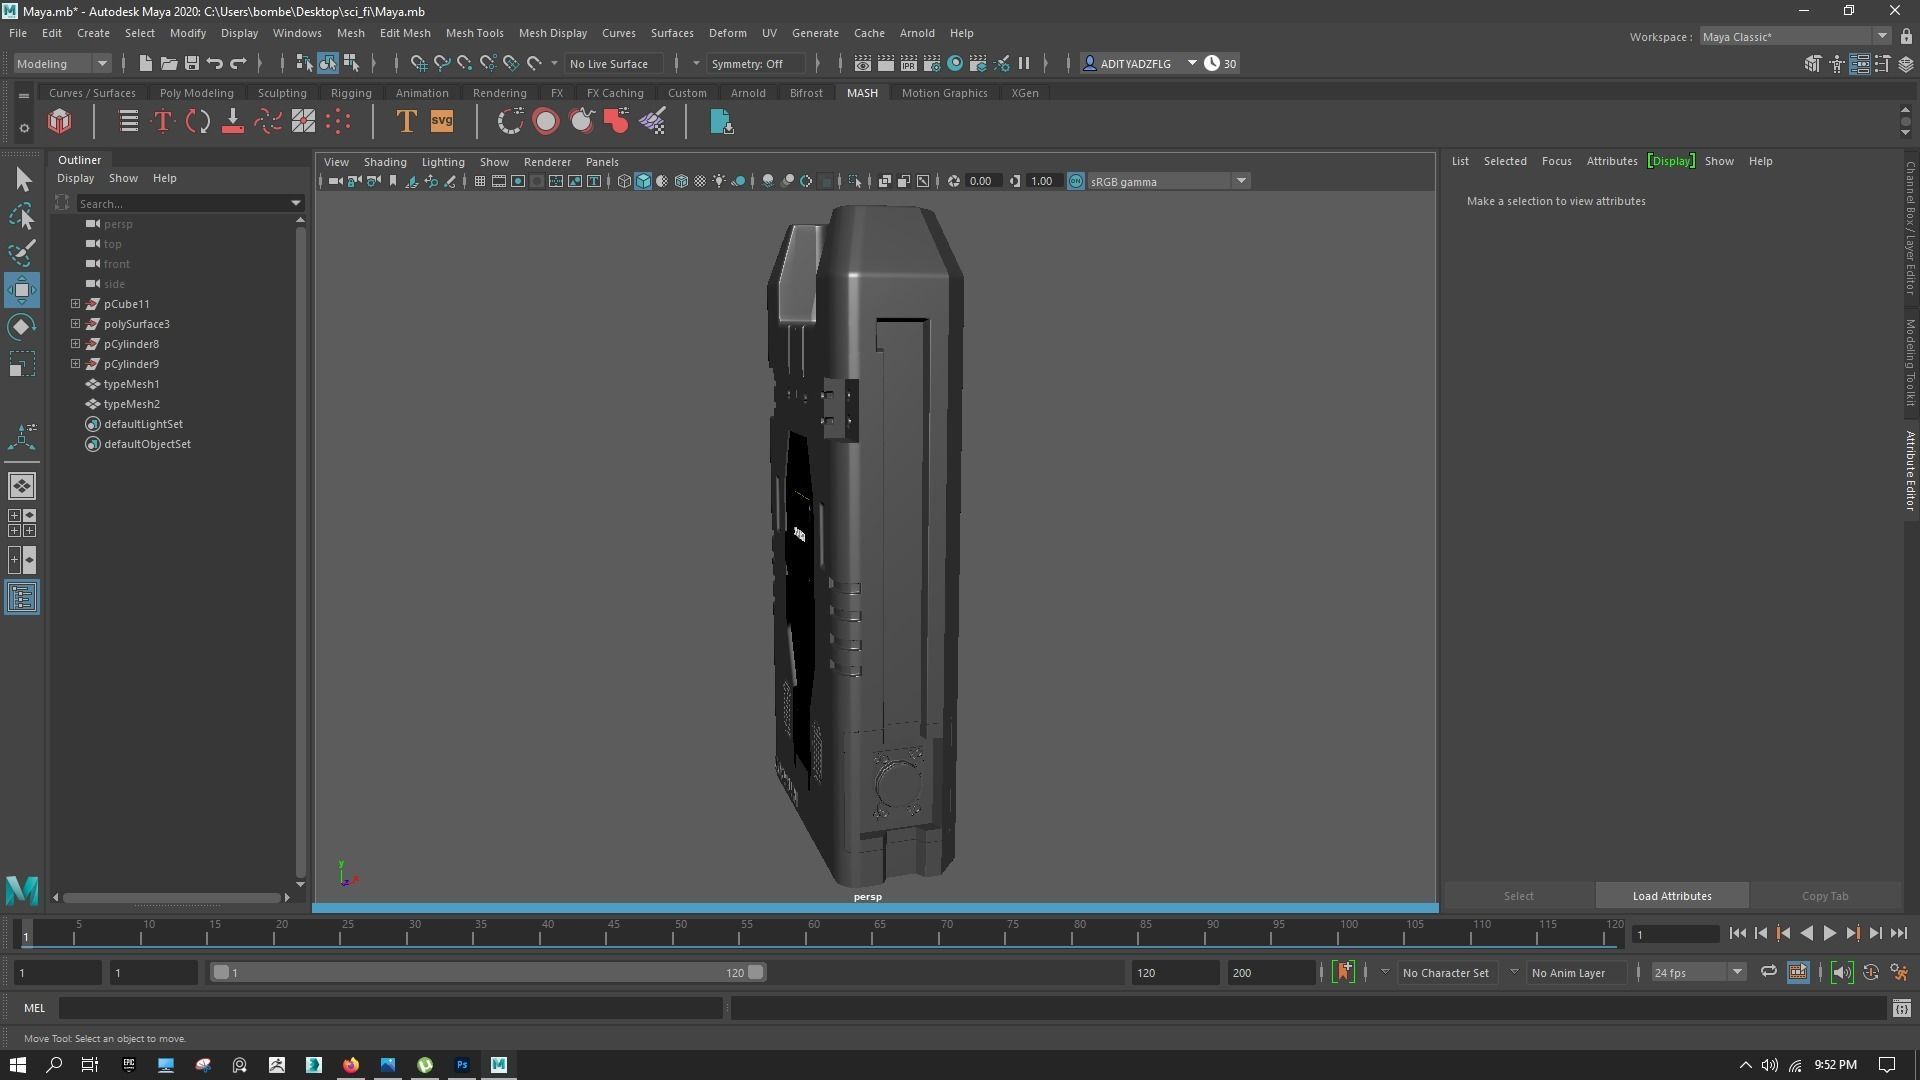Click frame 60 on the time slider
The width and height of the screenshot is (1920, 1080).
[x=813, y=934]
